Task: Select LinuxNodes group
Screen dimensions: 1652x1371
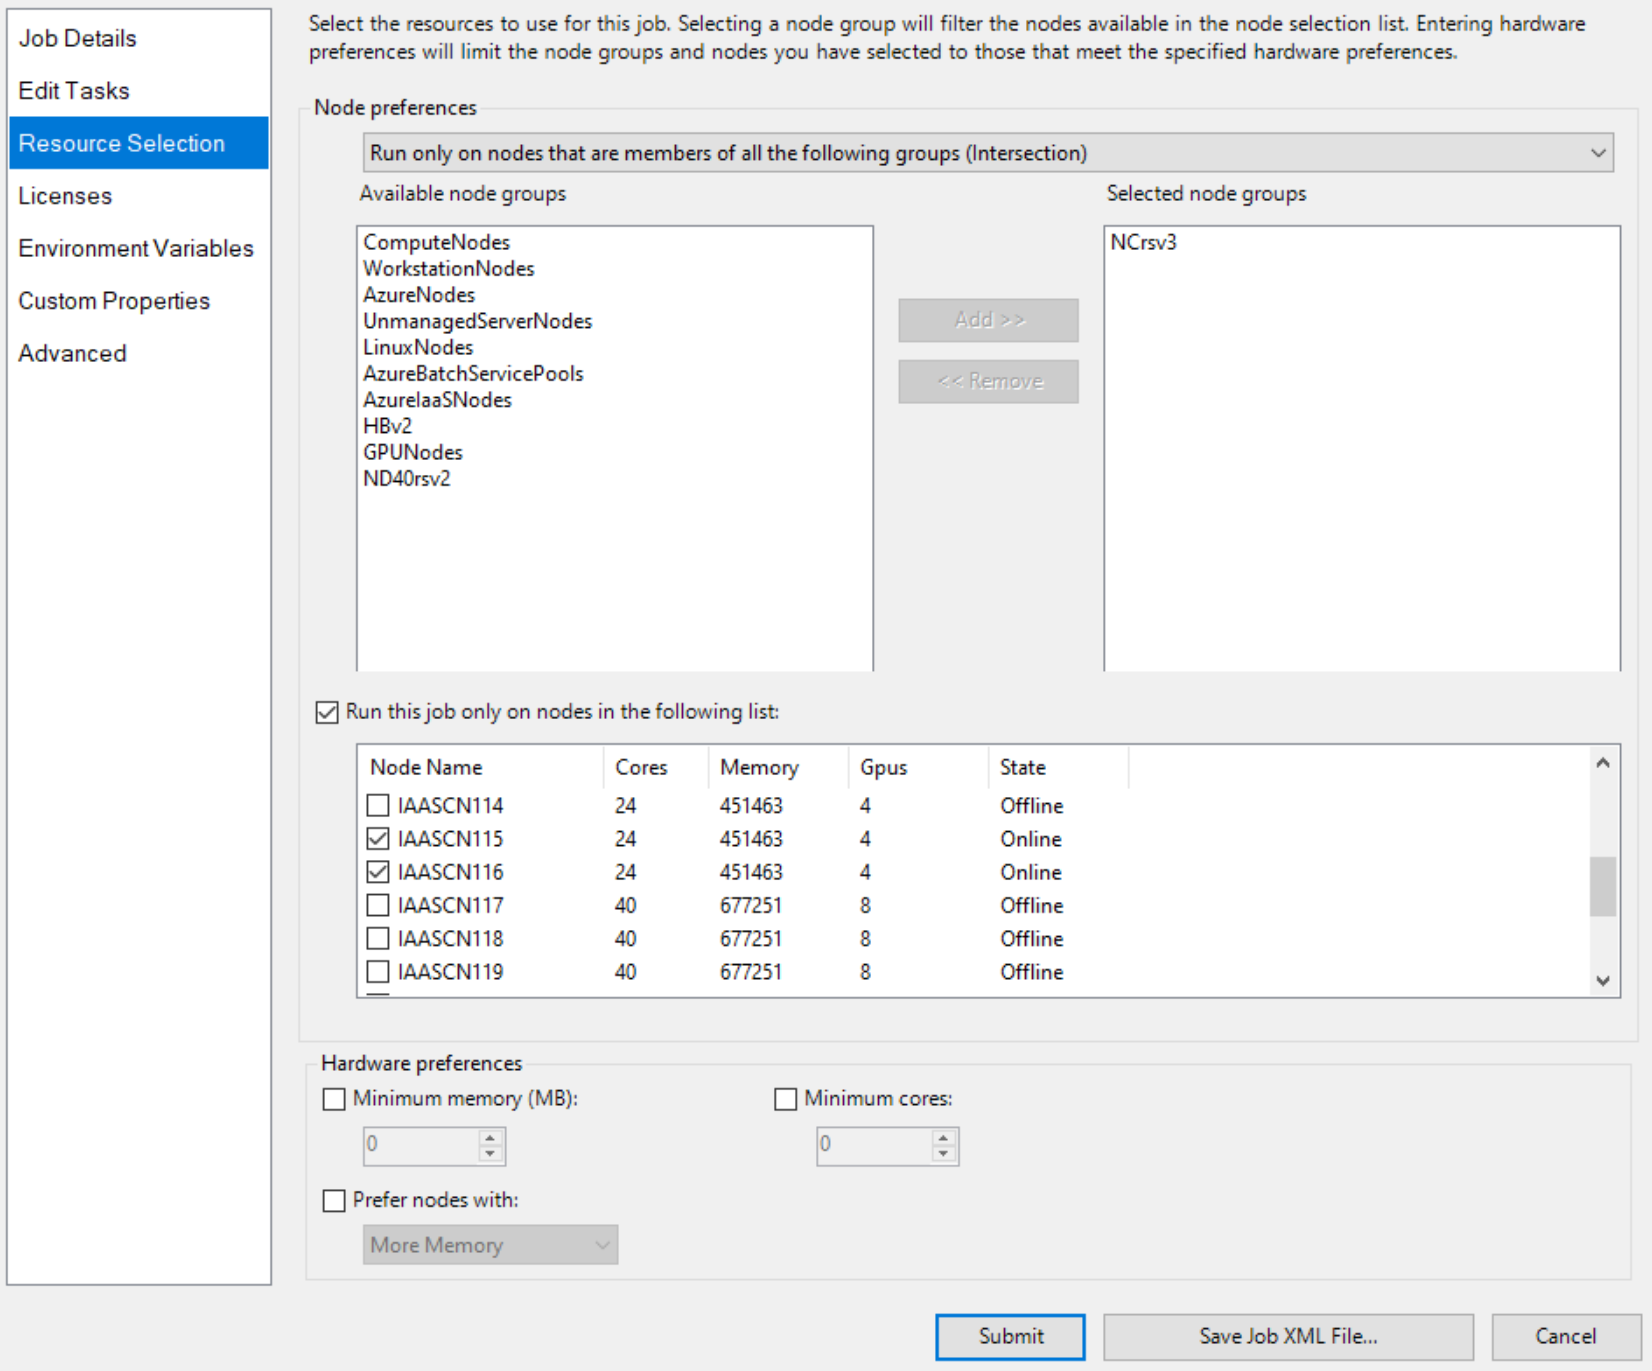Action: tap(418, 347)
